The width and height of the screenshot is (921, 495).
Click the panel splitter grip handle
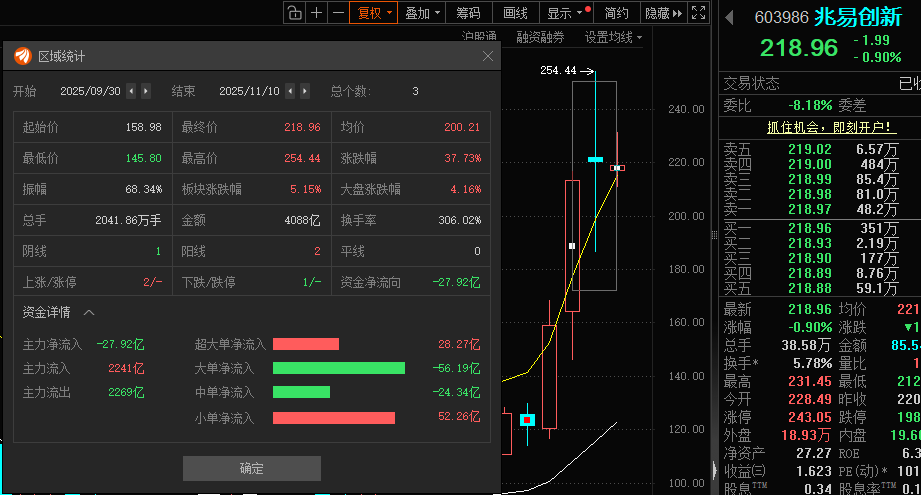point(714,235)
